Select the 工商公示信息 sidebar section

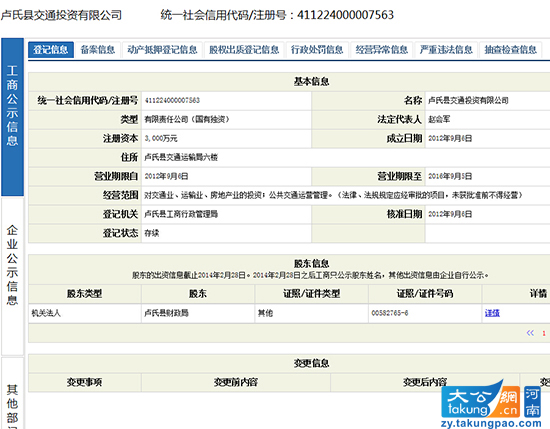(12, 117)
